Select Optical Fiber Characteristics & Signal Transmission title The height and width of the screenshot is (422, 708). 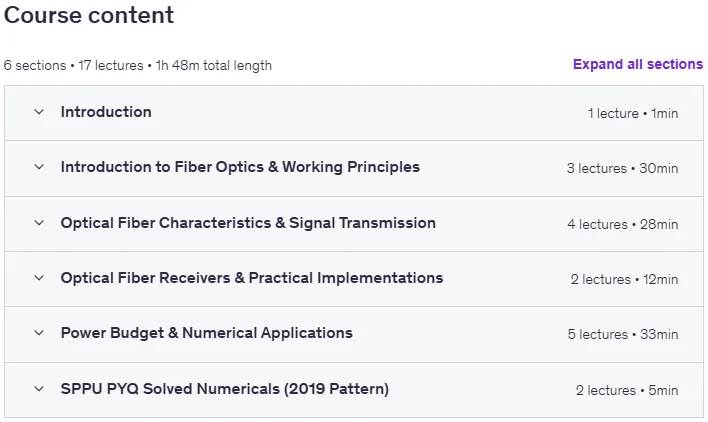(248, 223)
